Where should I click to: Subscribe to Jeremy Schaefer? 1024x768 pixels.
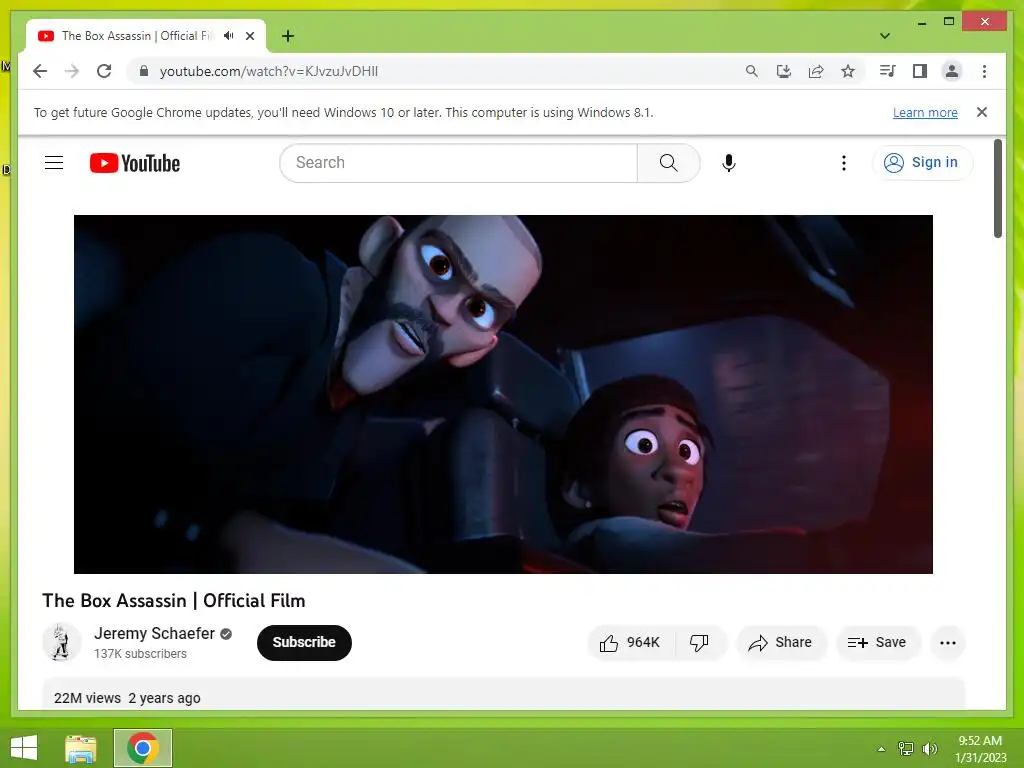pos(304,643)
